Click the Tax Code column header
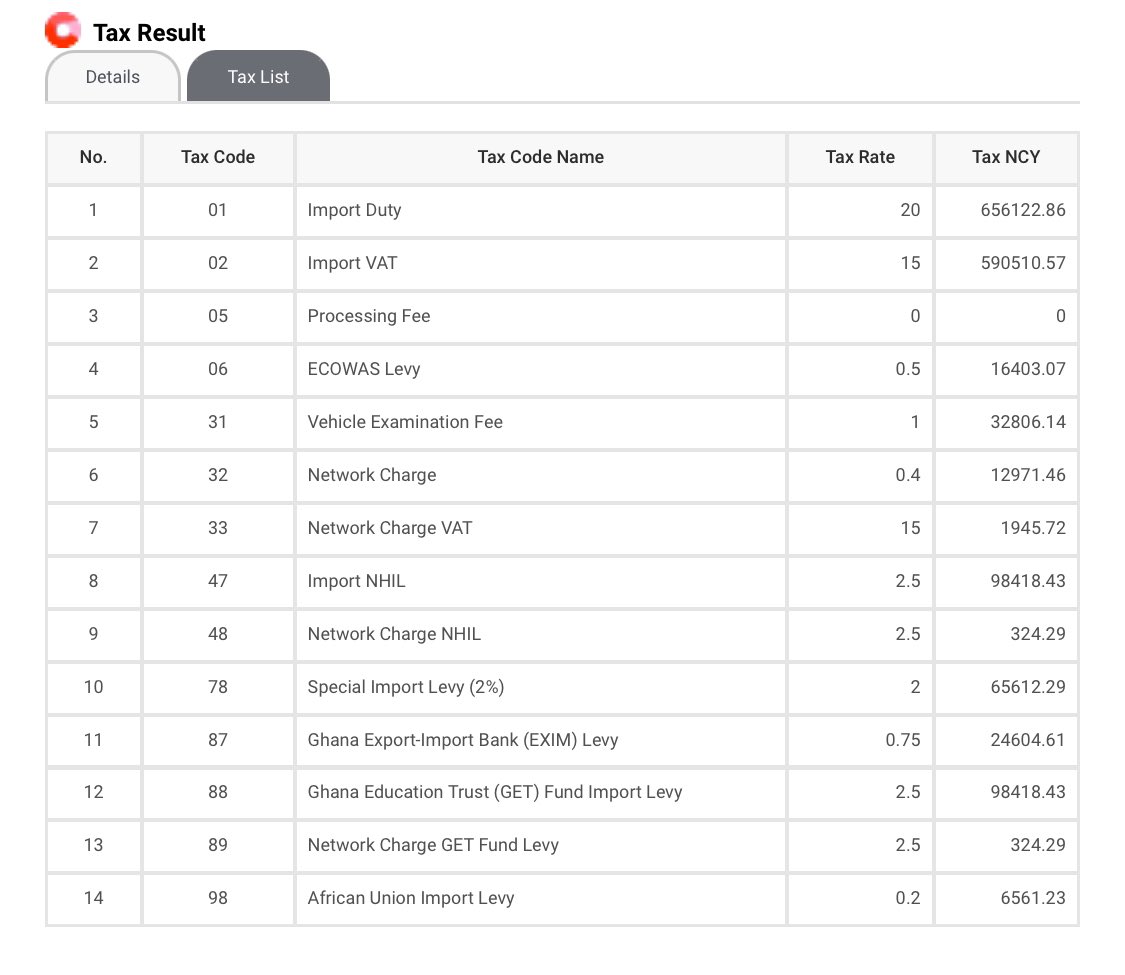1125x975 pixels. (x=218, y=157)
